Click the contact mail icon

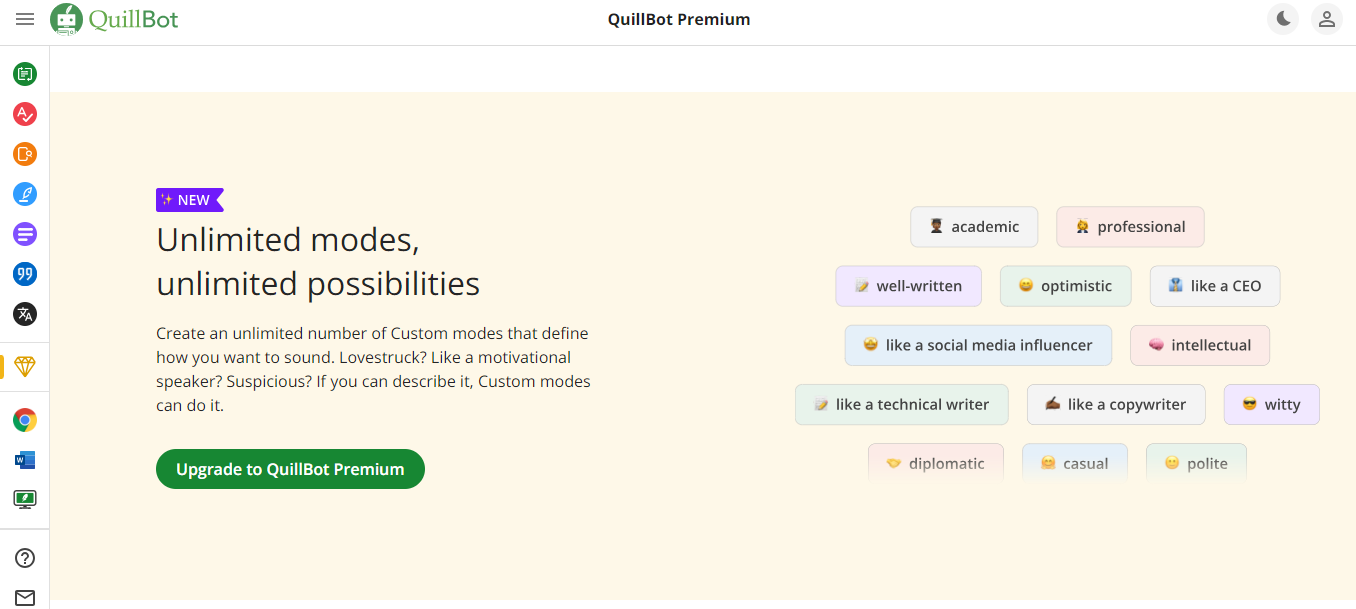pos(24,597)
